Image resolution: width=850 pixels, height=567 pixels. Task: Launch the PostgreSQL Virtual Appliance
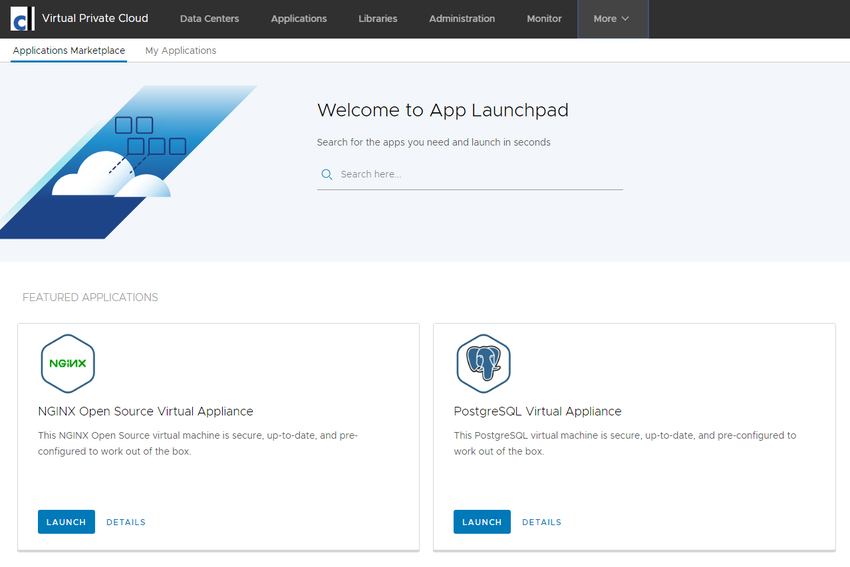click(x=482, y=522)
